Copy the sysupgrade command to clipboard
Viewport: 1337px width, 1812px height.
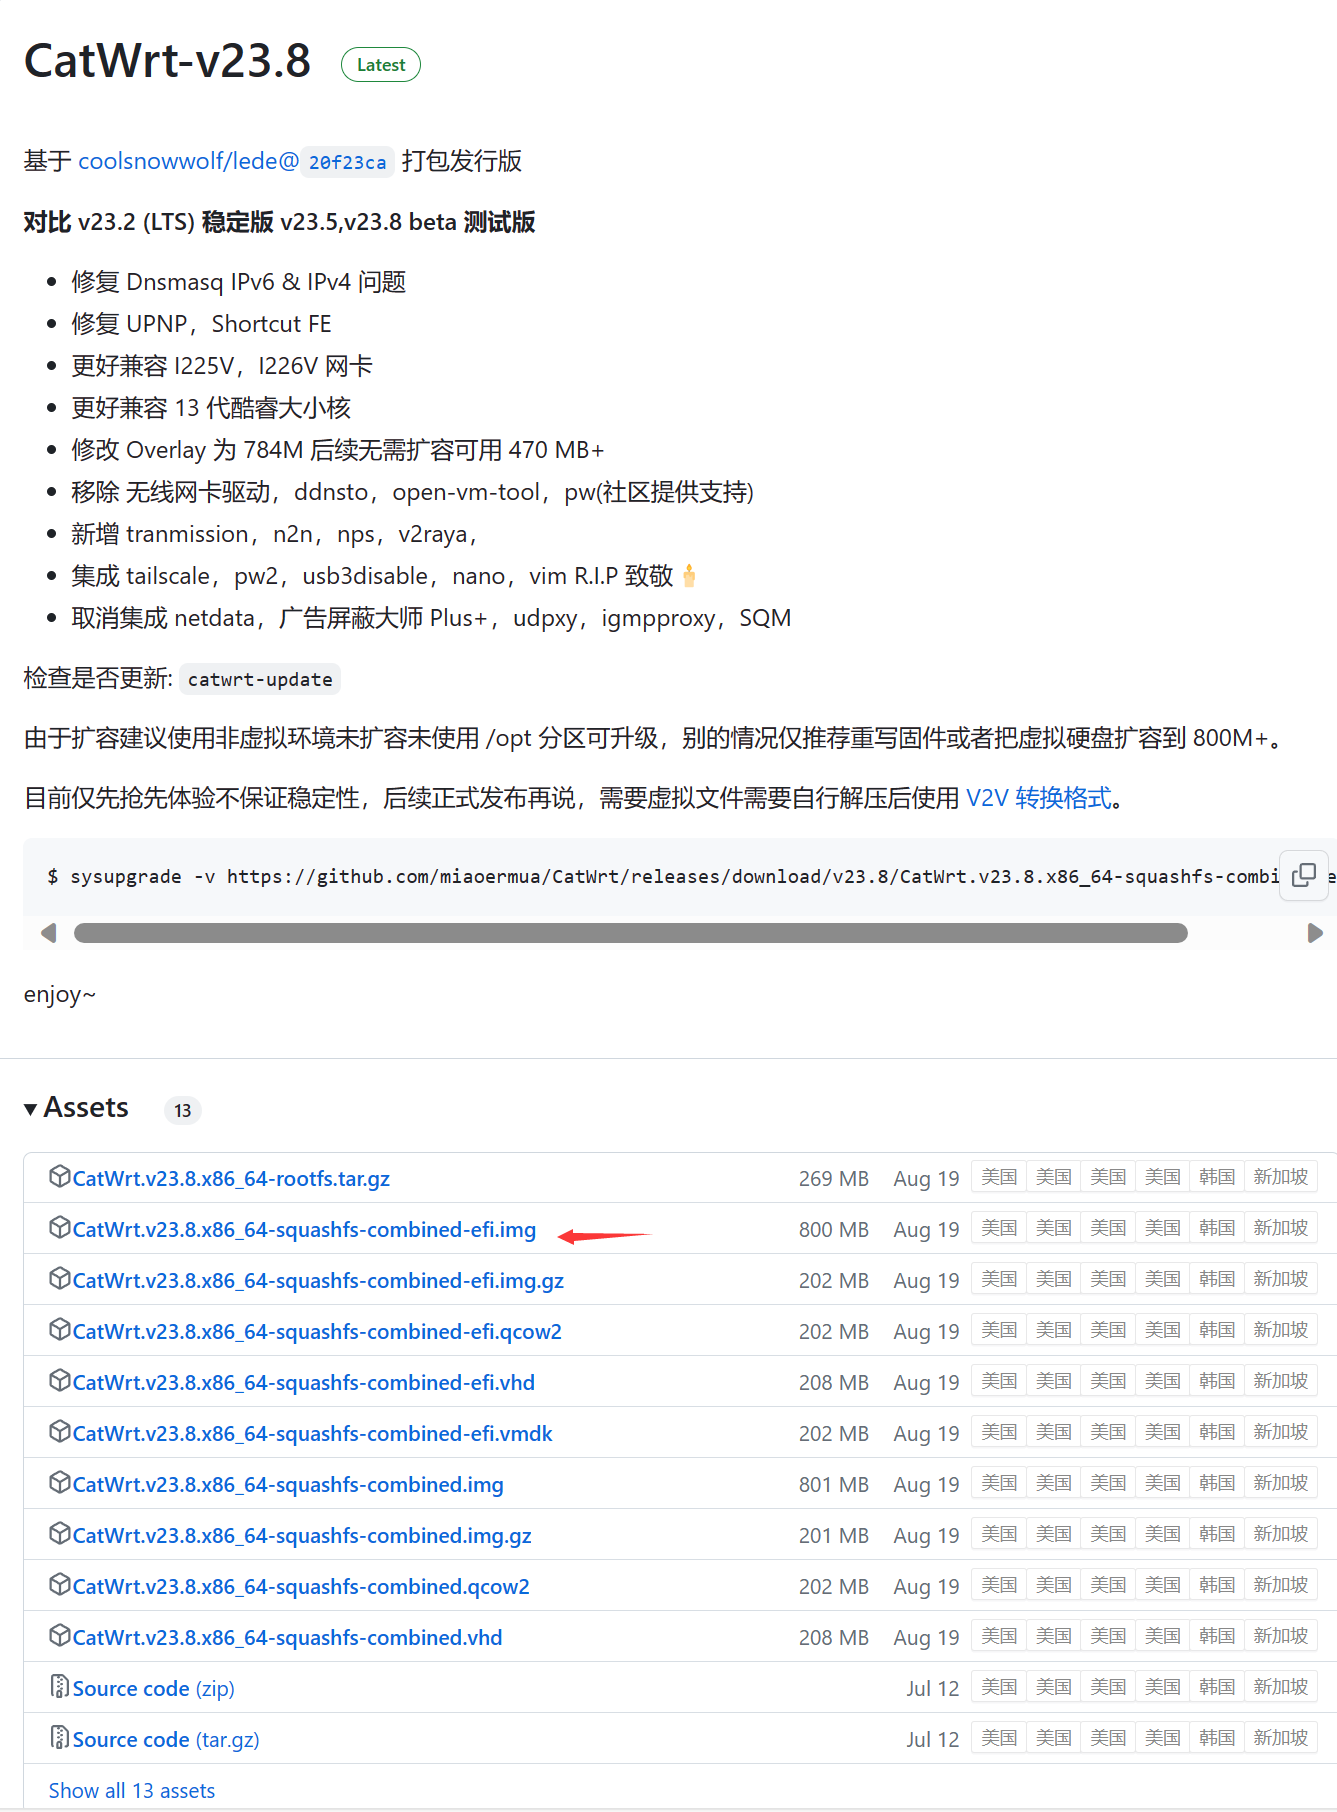tap(1303, 875)
